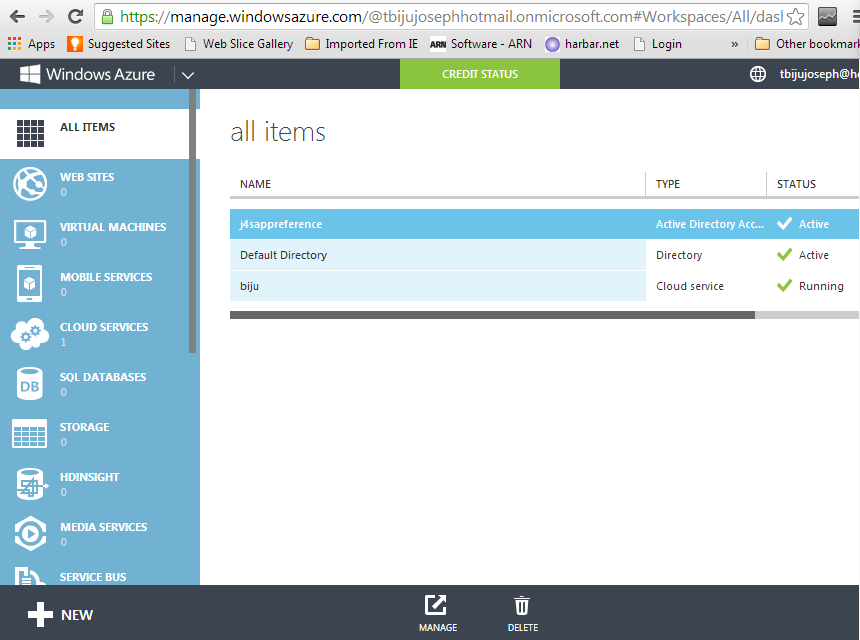
Task: Open Media Services play icon
Action: tap(30, 534)
